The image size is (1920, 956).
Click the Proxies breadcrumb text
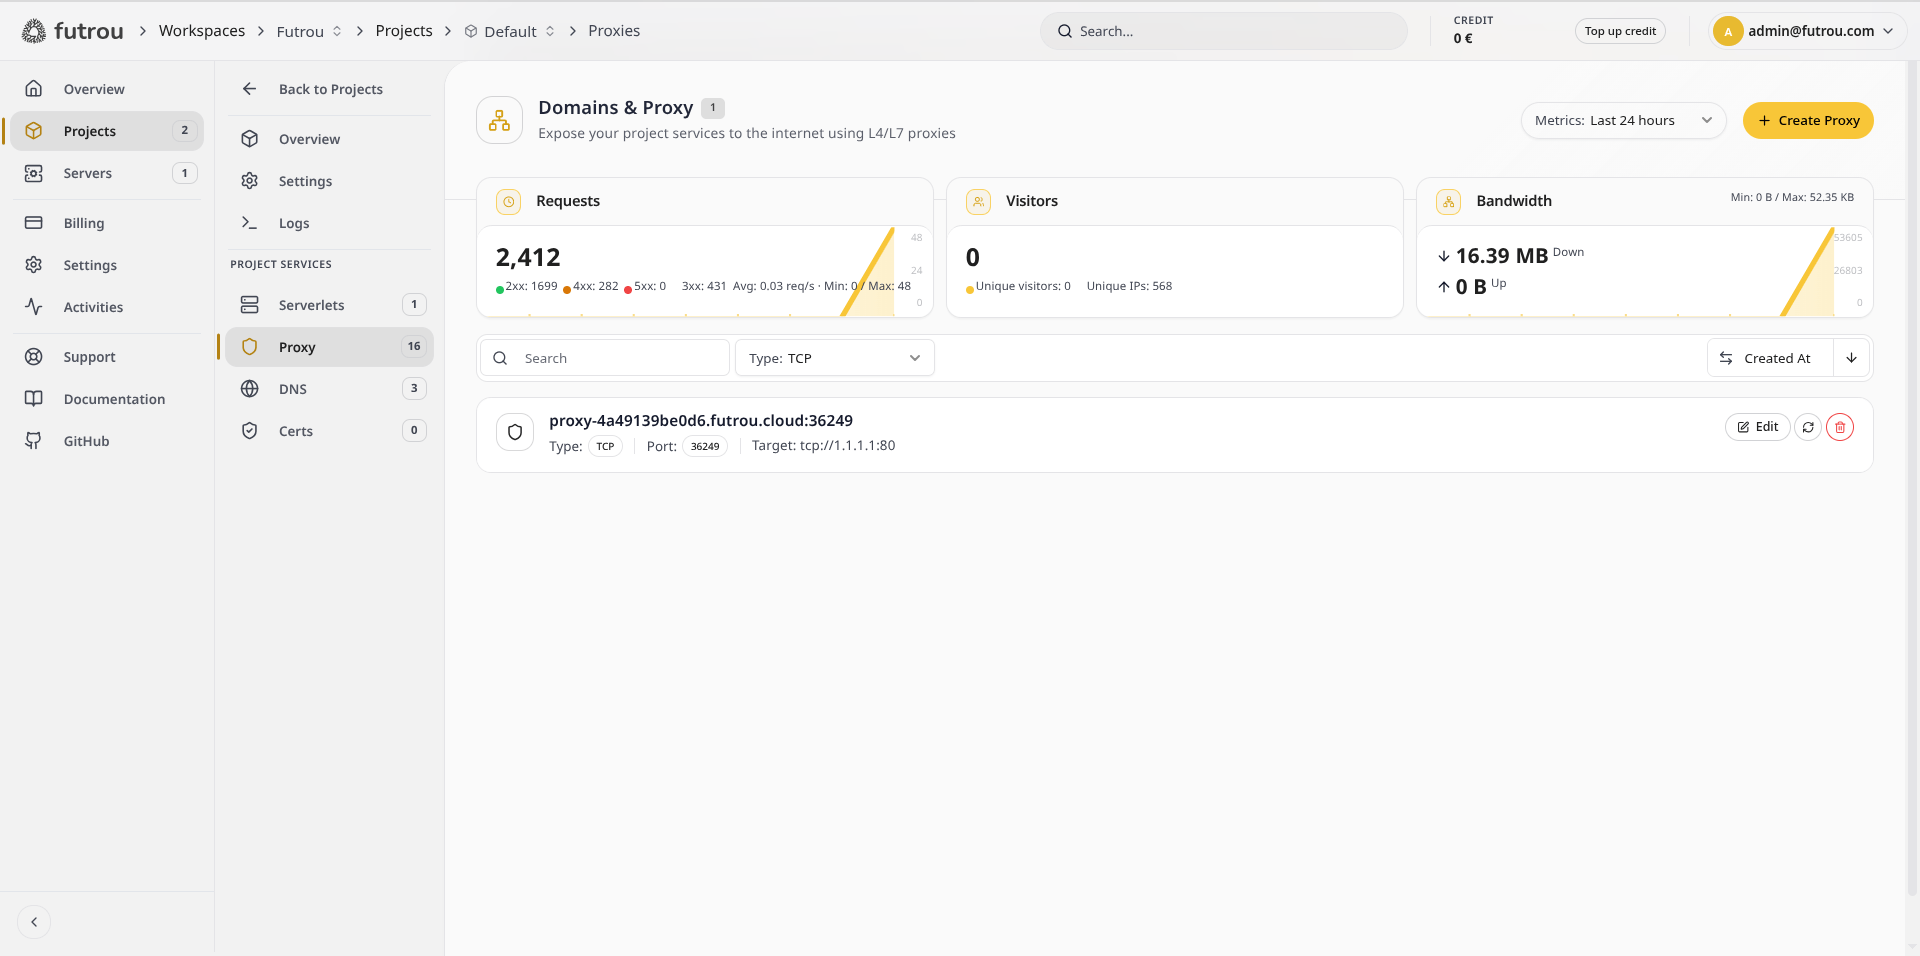(614, 31)
